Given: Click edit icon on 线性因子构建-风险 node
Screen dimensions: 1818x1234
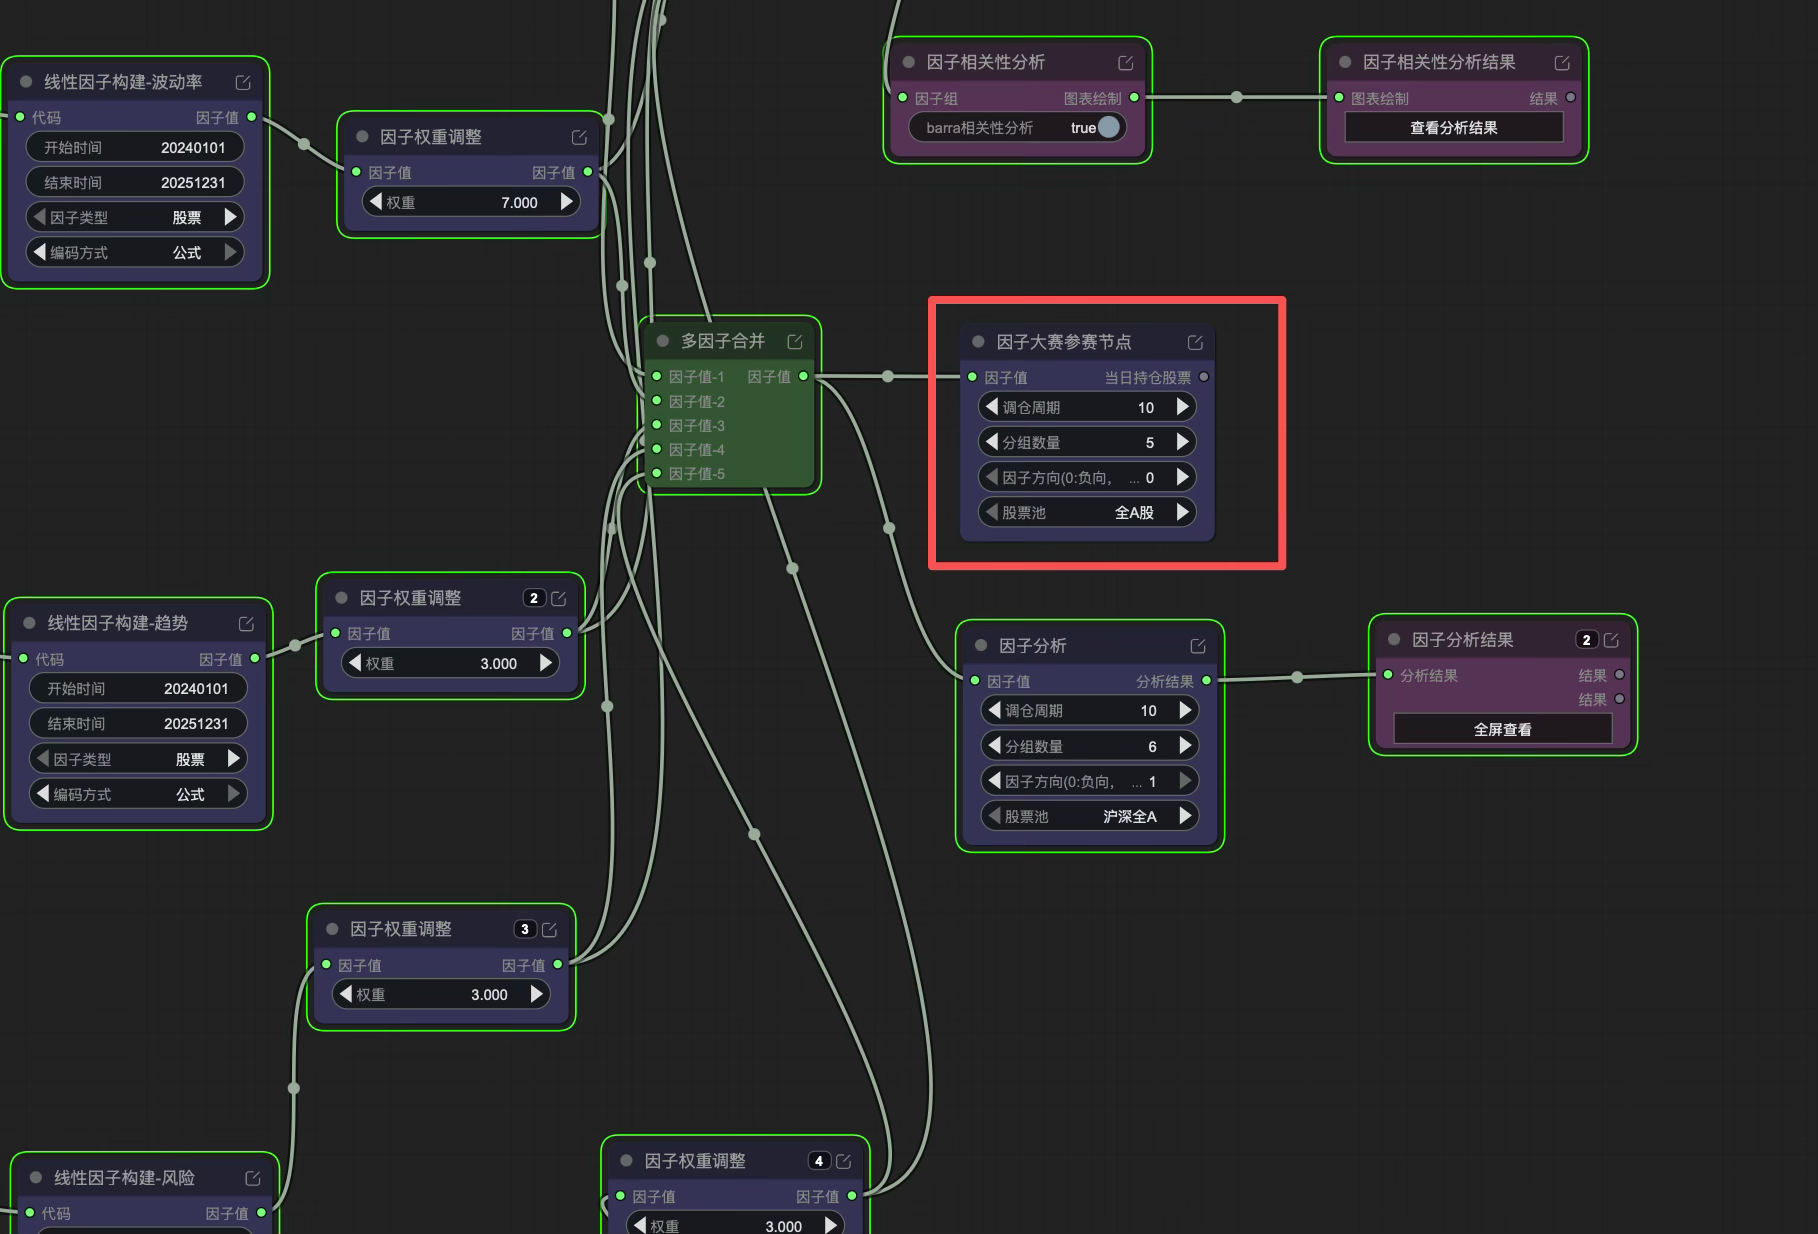Looking at the screenshot, I should coord(253,1178).
